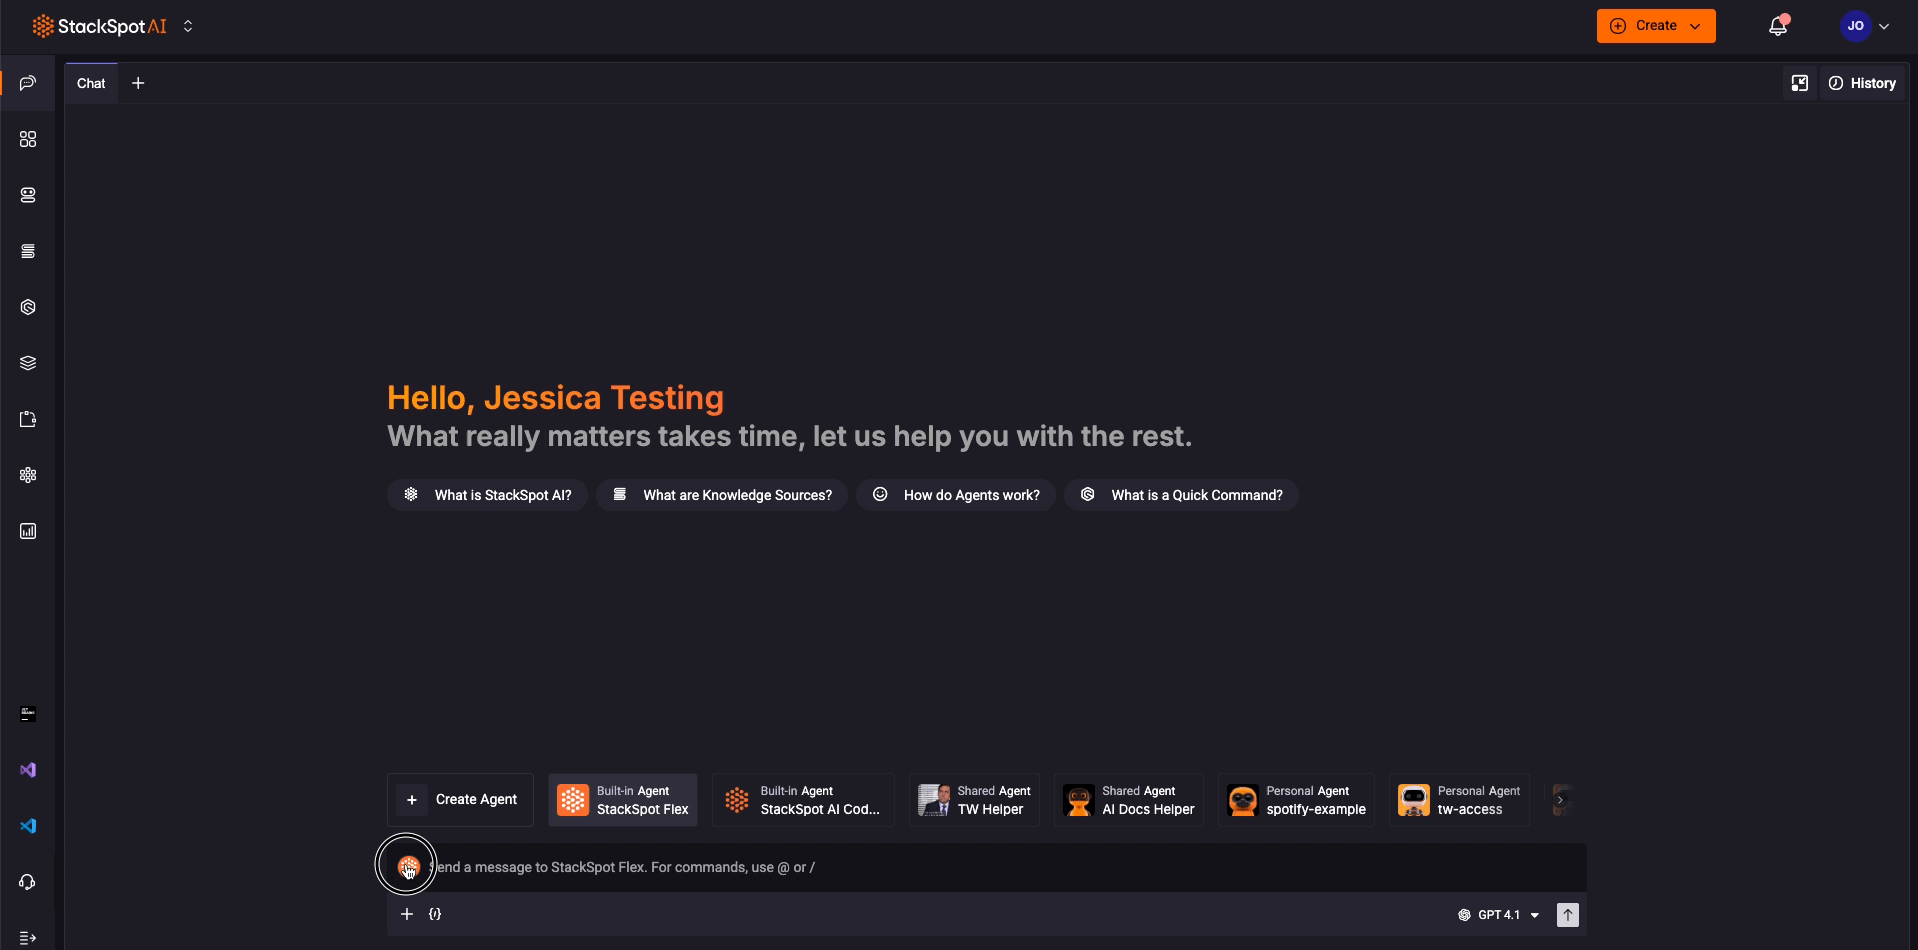1918x950 pixels.
Task: Select the TW Helper shared agent card
Action: [972, 799]
